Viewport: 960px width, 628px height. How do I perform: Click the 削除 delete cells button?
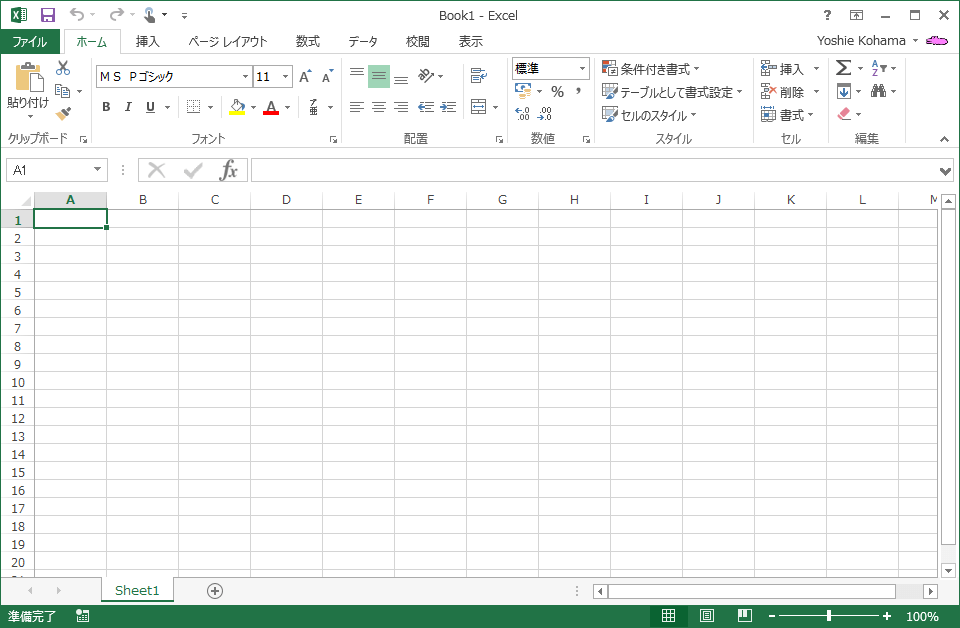[x=790, y=92]
